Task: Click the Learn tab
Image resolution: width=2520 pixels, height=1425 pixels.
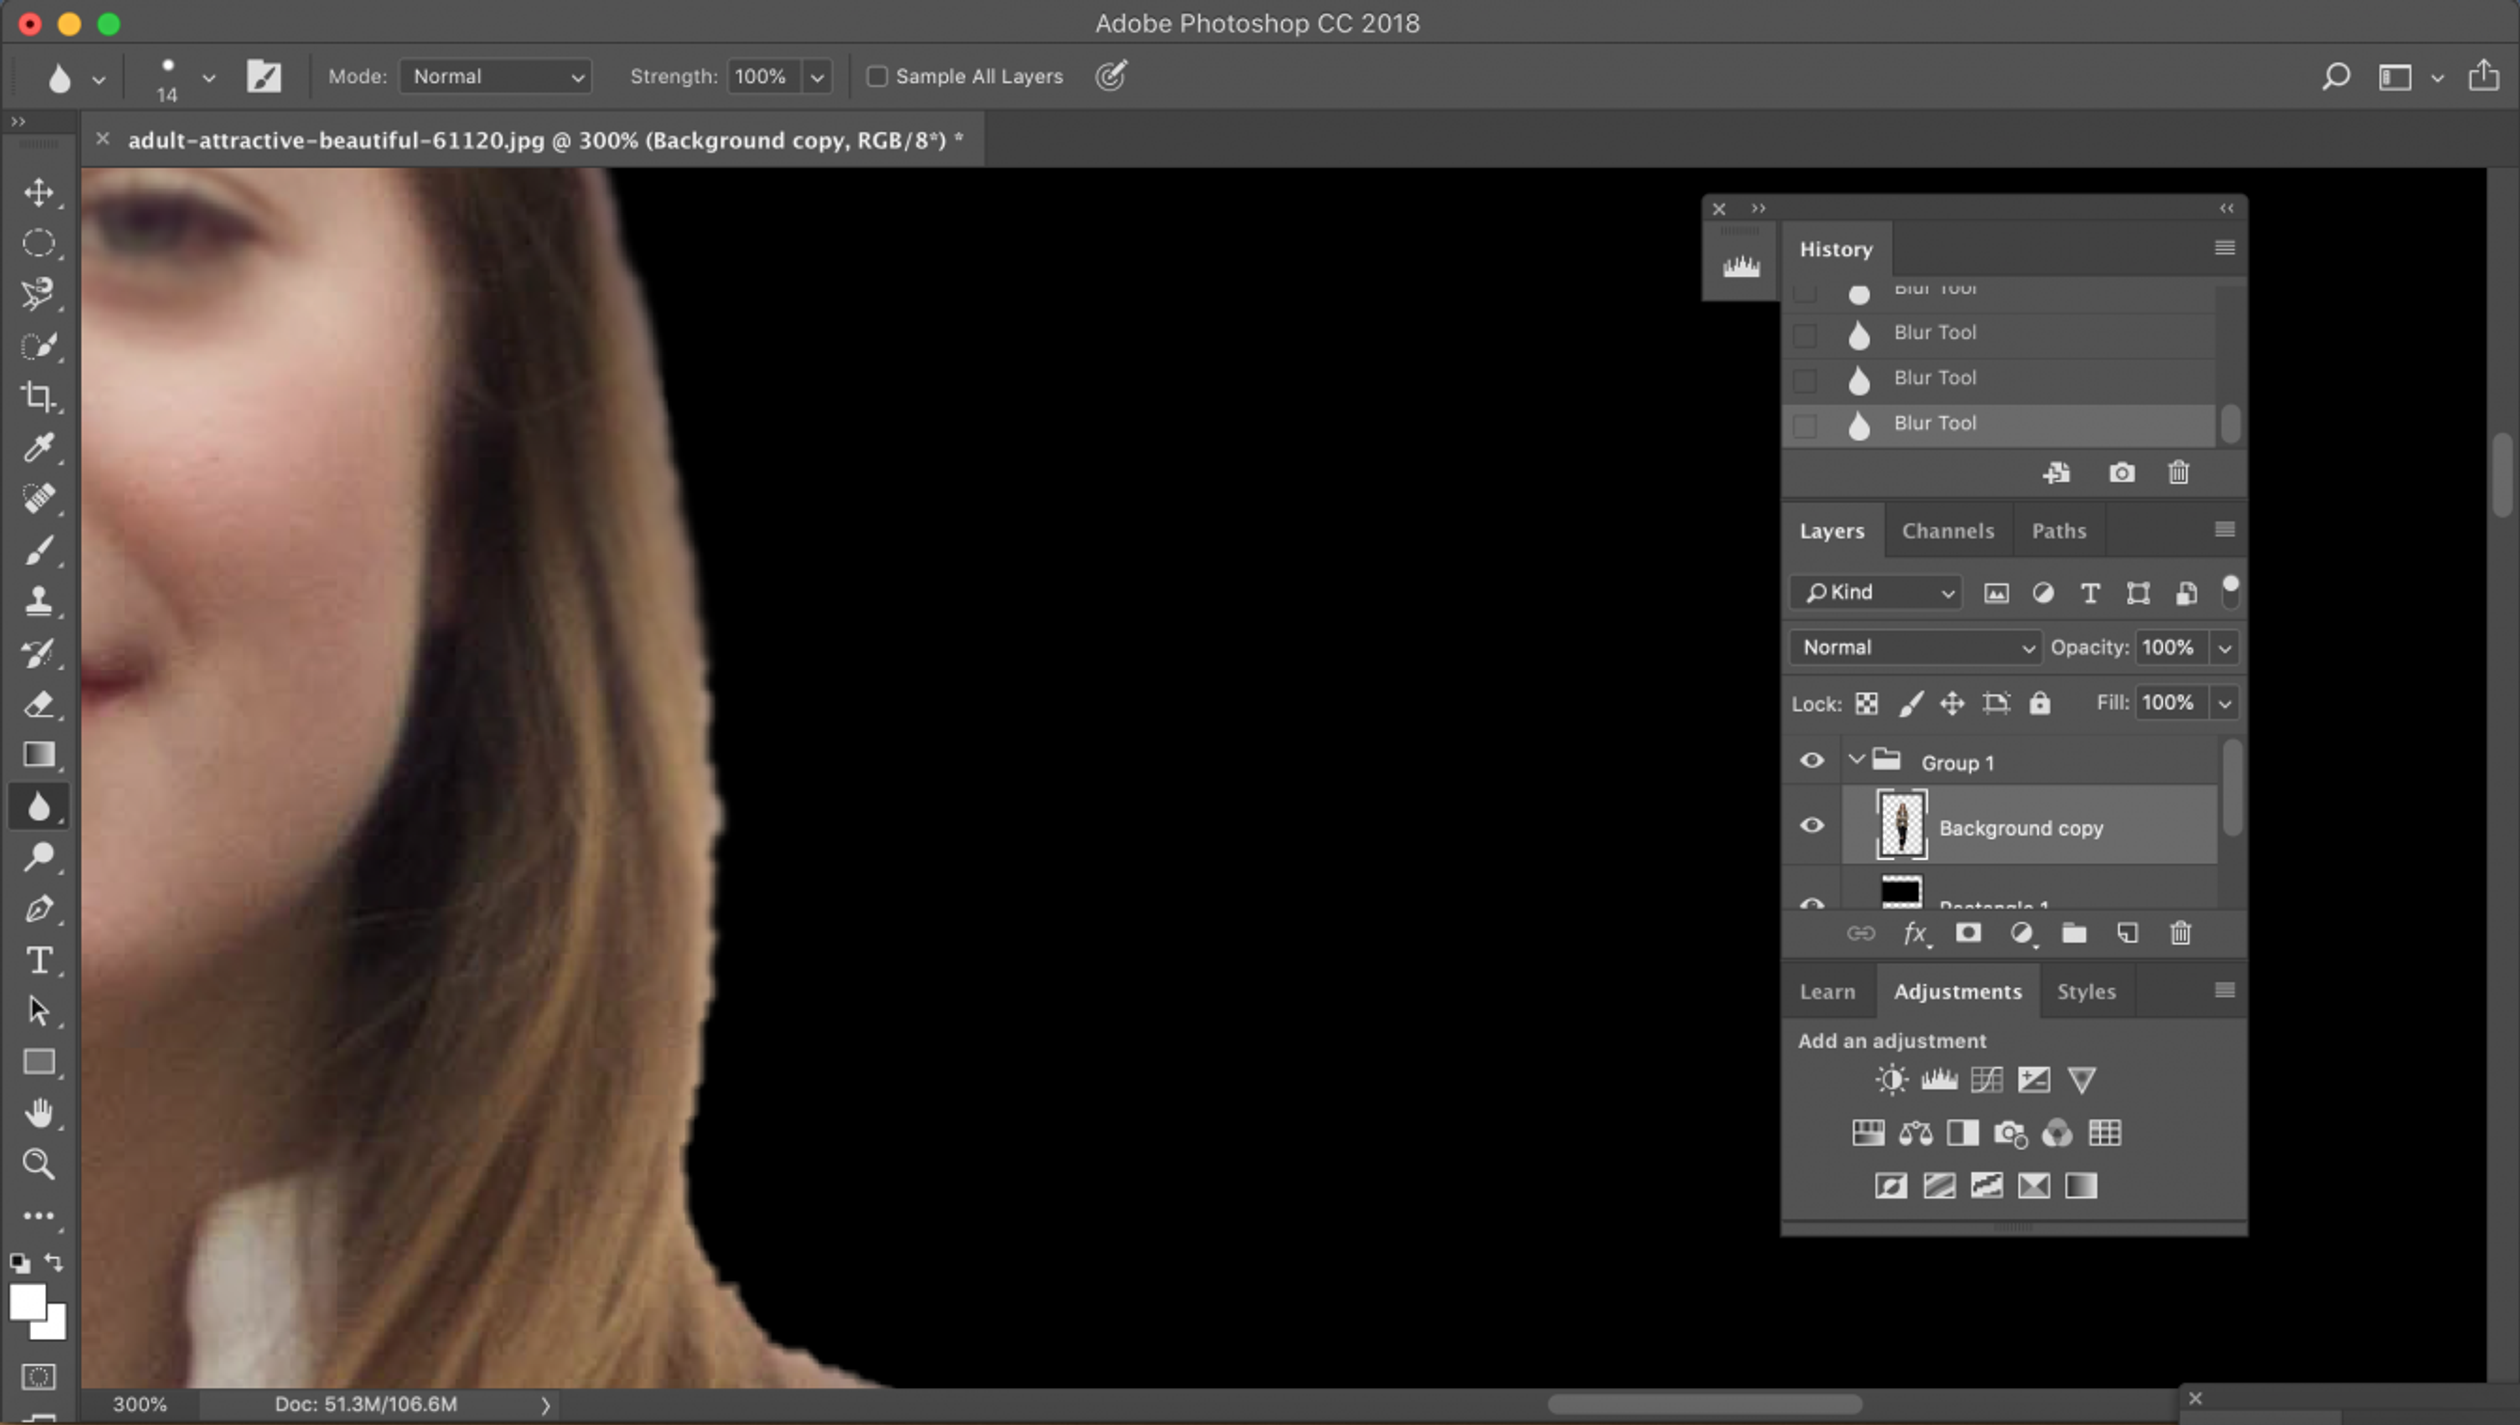Action: (1828, 990)
